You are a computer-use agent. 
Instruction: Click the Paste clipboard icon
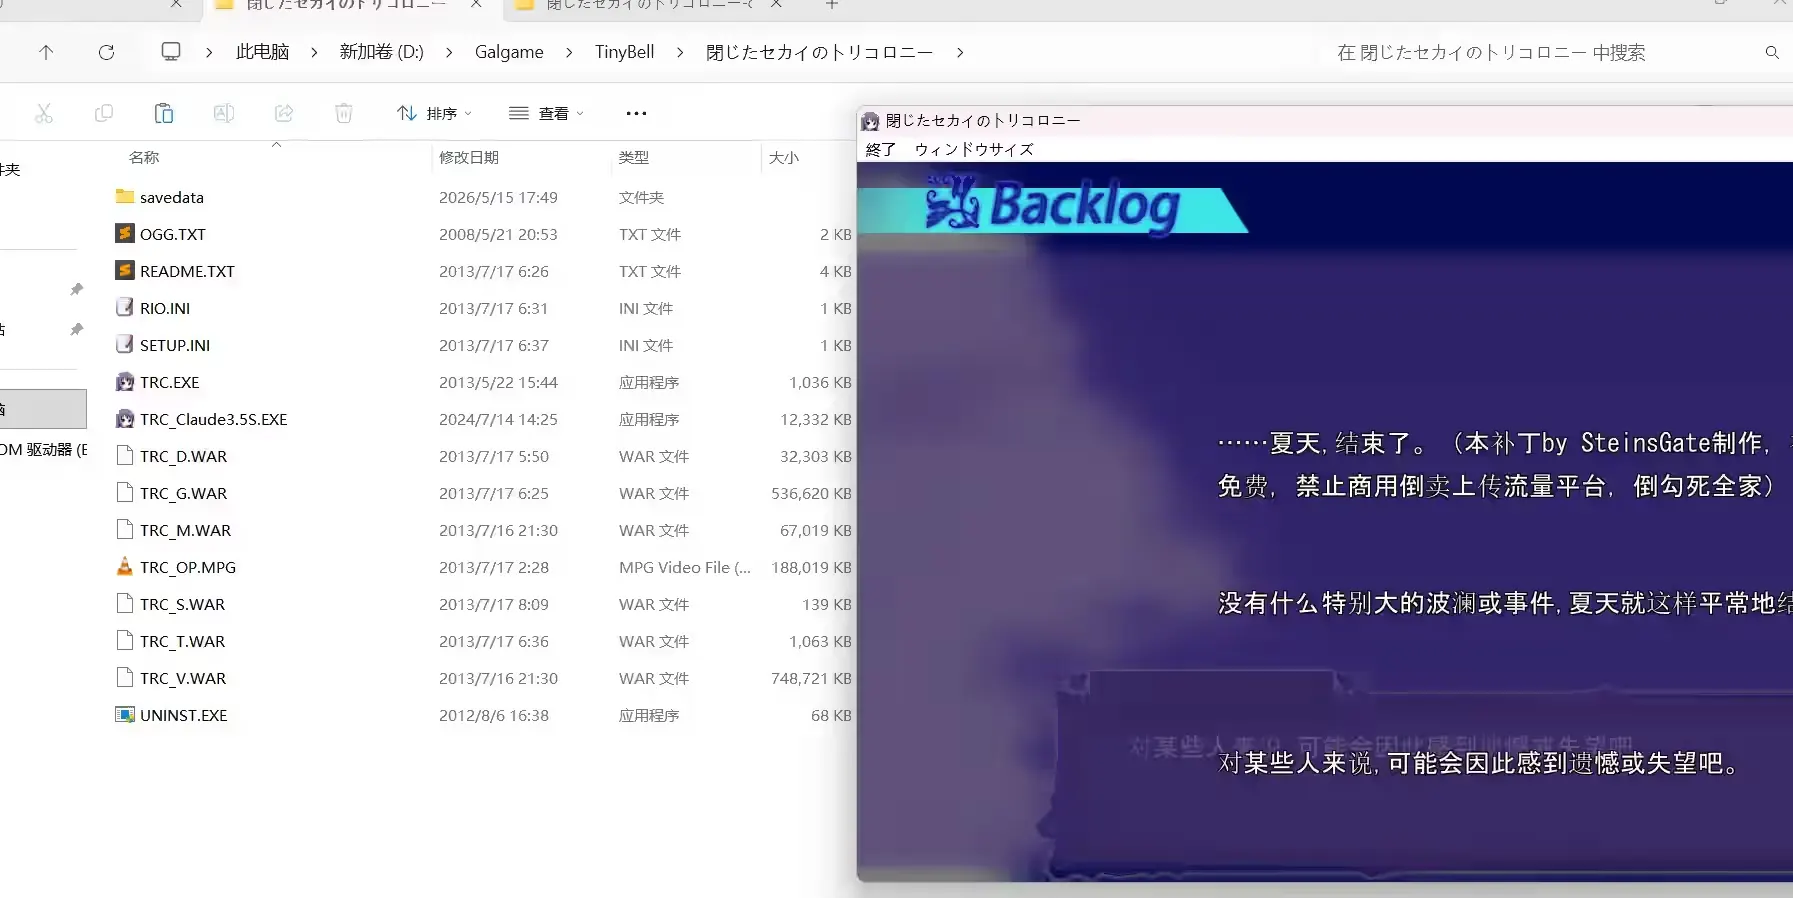(x=164, y=113)
